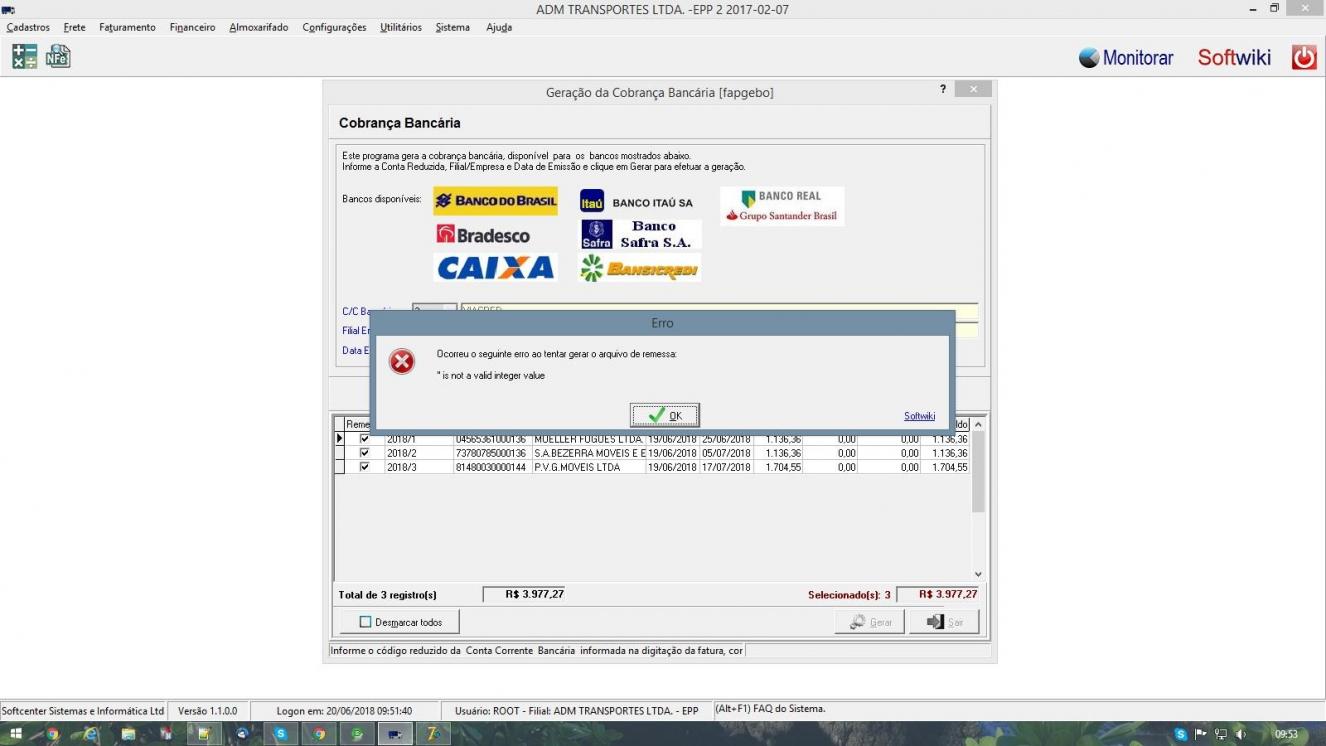Open the Windows Start button
The height and width of the screenshot is (746, 1326).
tap(15, 734)
